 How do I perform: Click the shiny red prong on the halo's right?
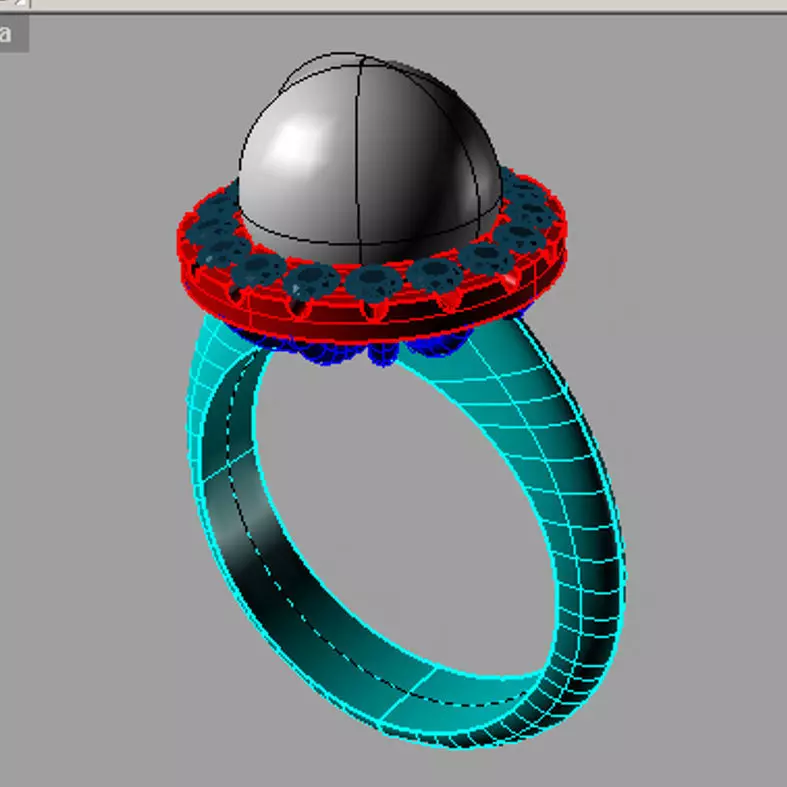(x=510, y=280)
